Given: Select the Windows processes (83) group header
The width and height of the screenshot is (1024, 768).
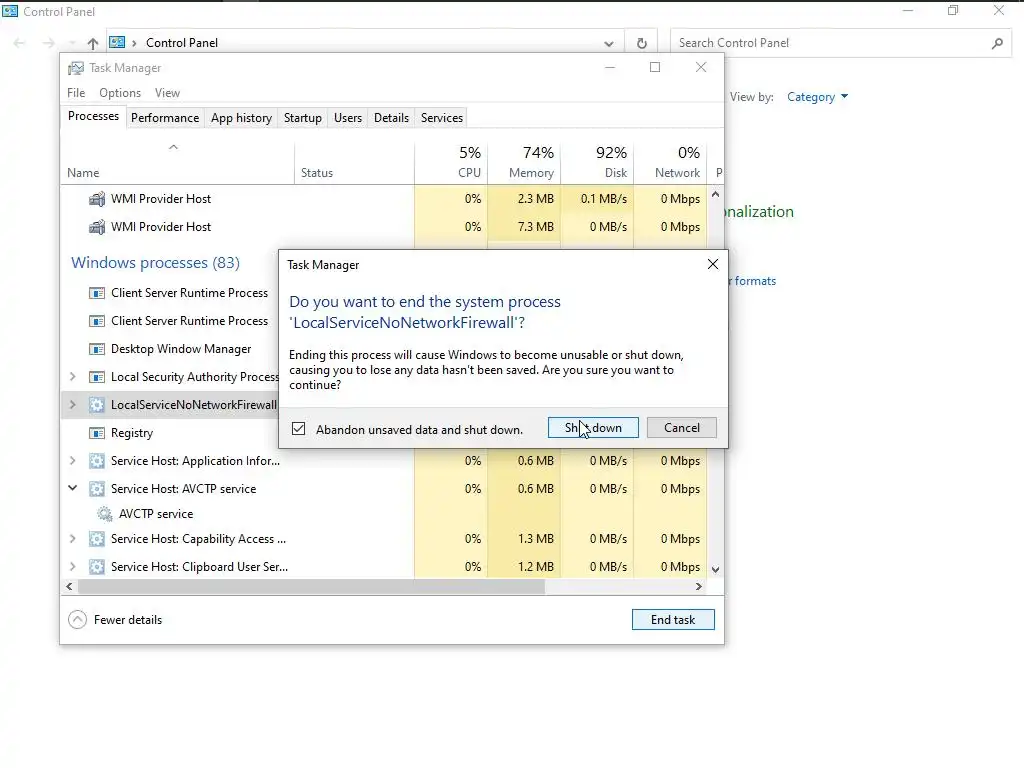Looking at the screenshot, I should point(155,263).
